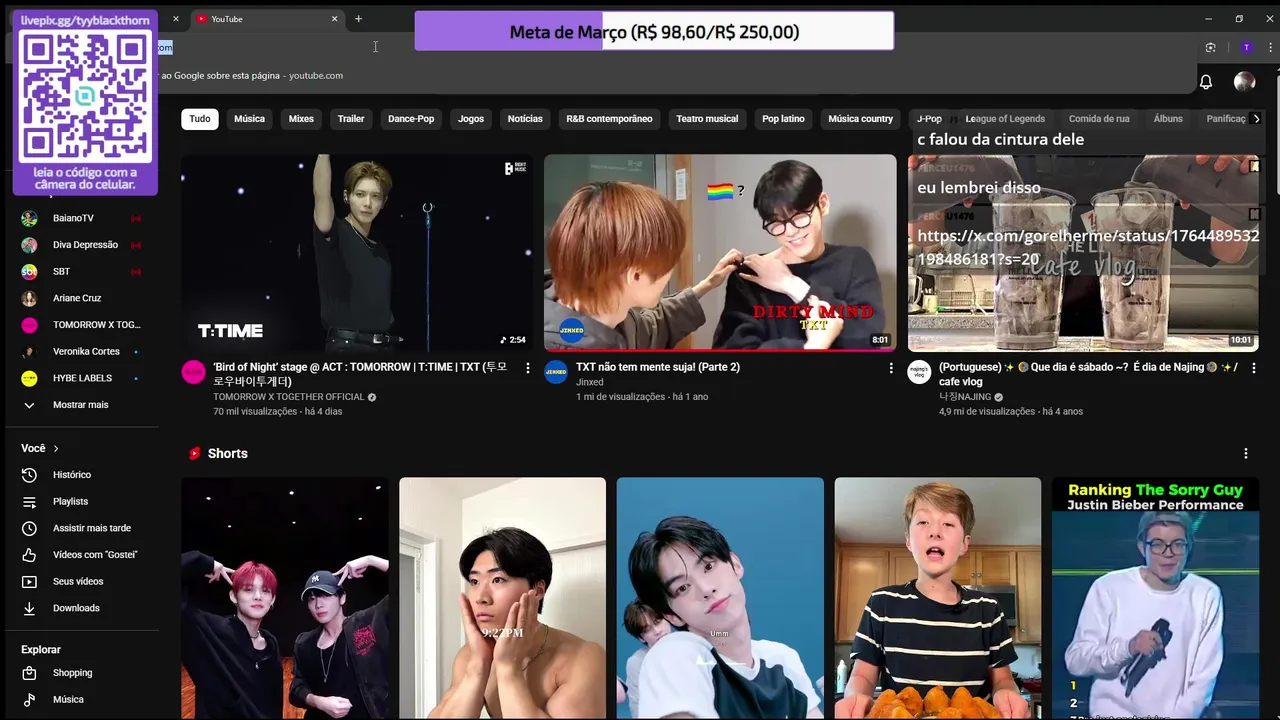Click the icon left of Chrome profile
Image resolution: width=1280 pixels, height=720 pixels.
(x=1211, y=47)
